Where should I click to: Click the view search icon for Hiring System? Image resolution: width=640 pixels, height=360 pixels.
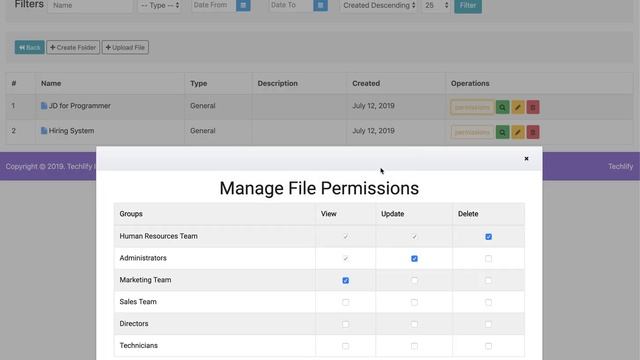coord(502,132)
